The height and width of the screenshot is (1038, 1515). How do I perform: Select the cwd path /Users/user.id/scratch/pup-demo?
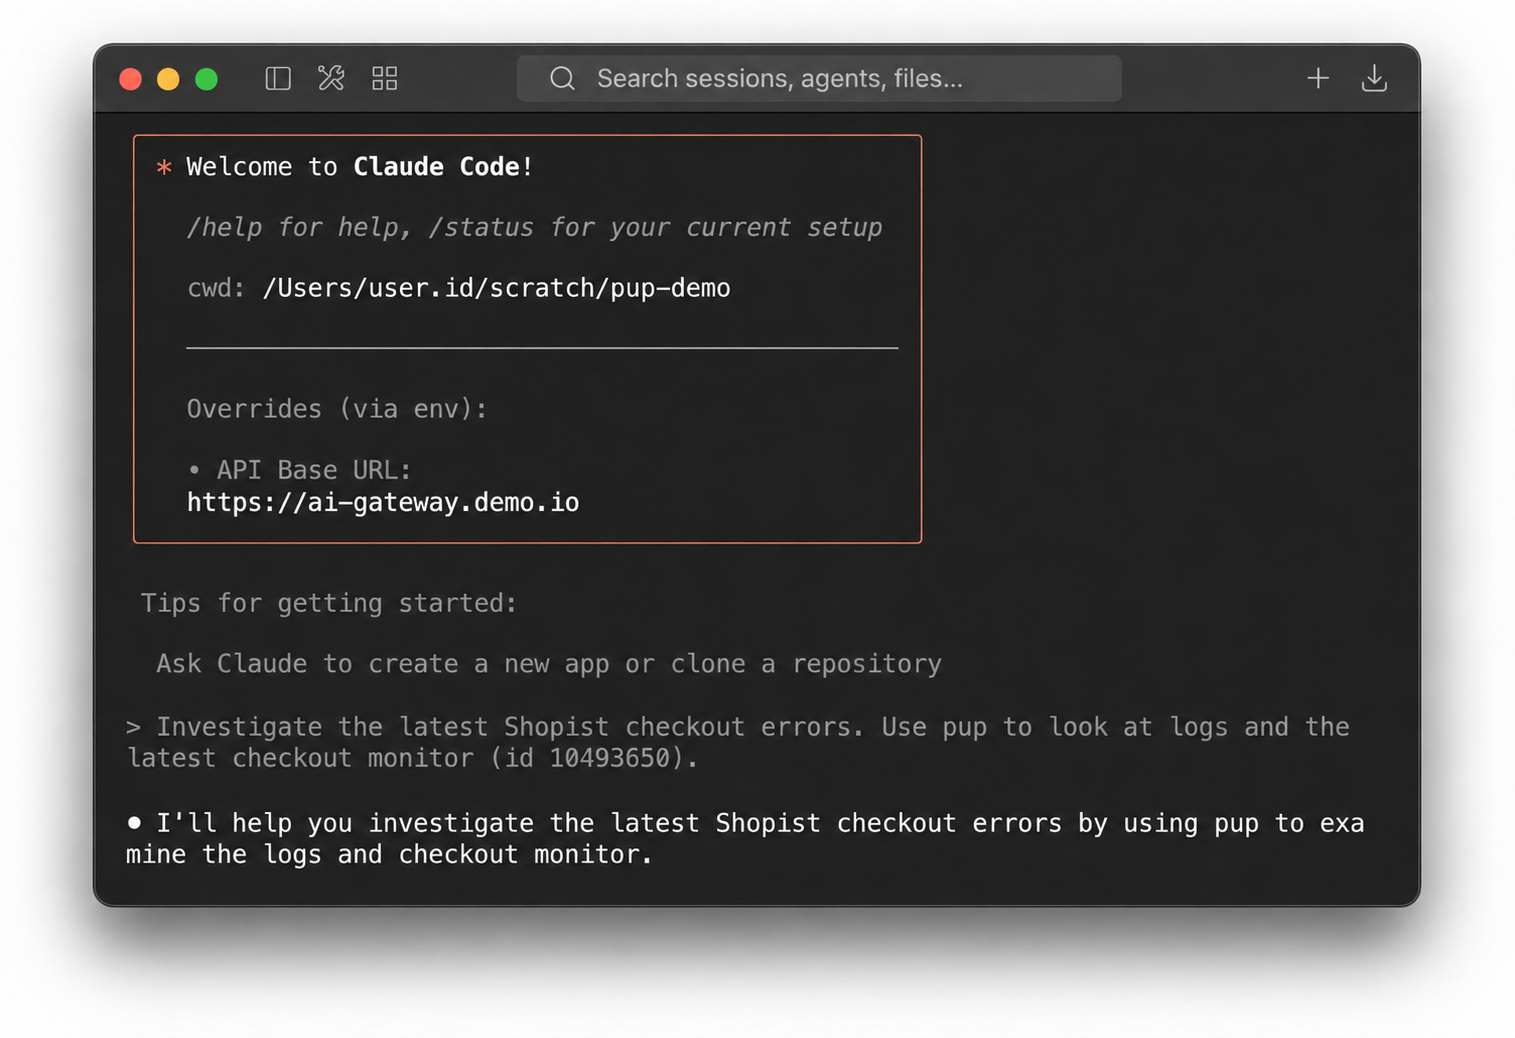pyautogui.click(x=496, y=288)
